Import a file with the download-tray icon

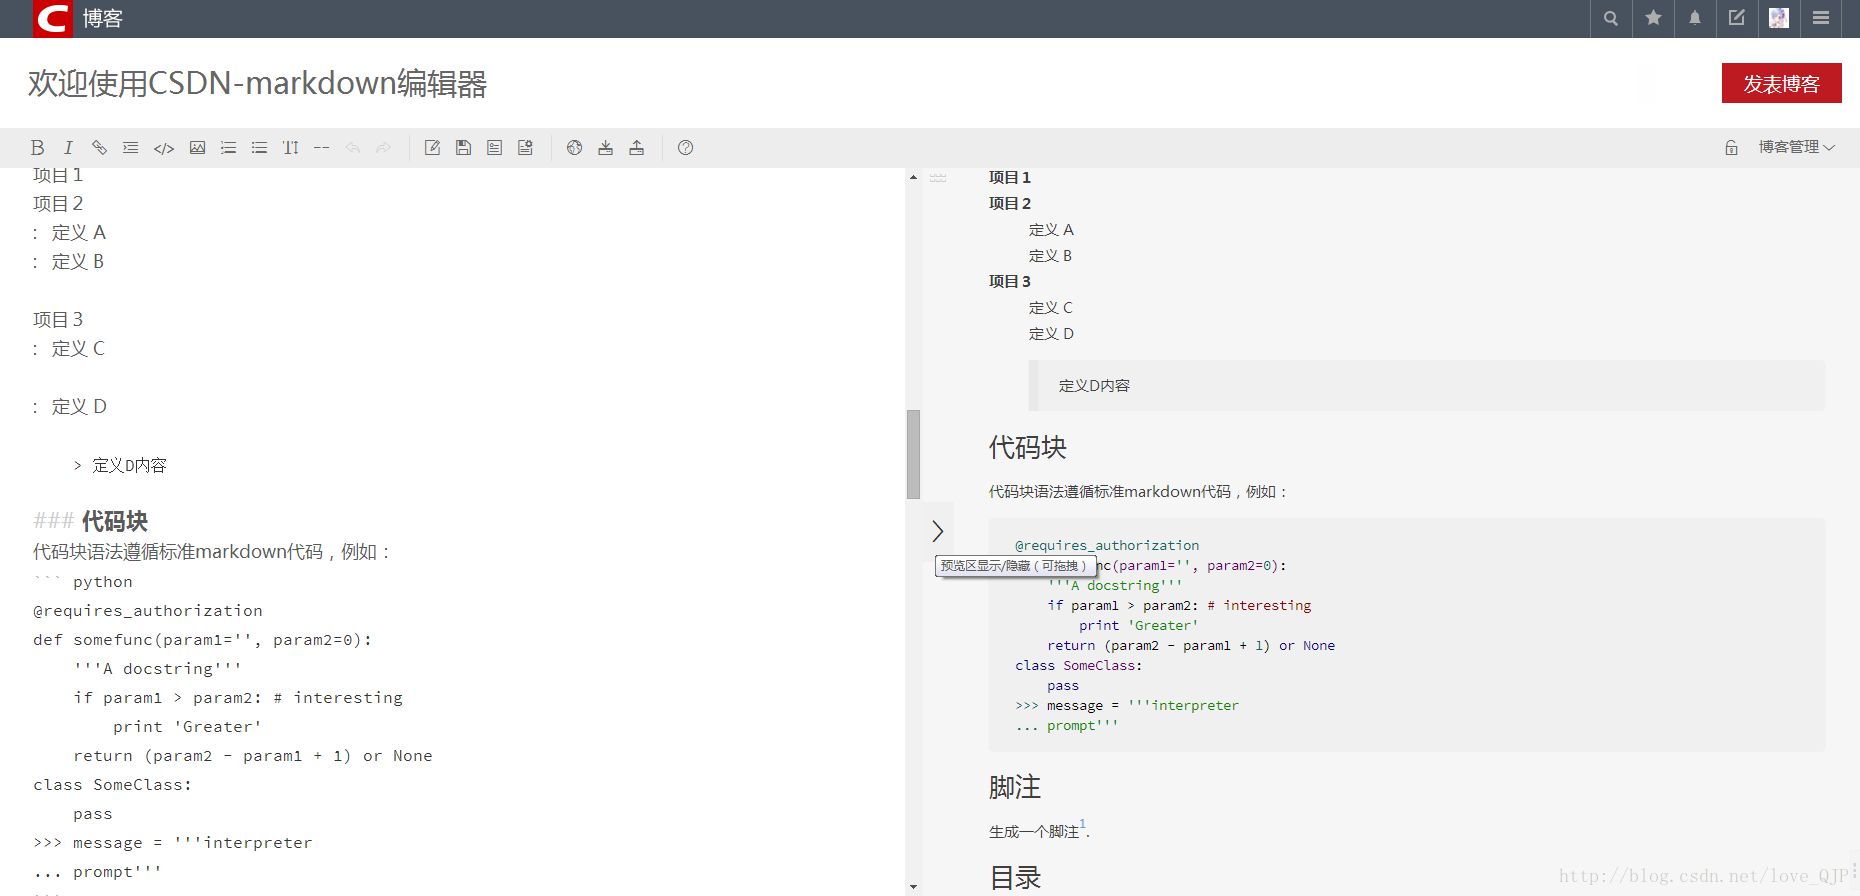click(x=605, y=148)
